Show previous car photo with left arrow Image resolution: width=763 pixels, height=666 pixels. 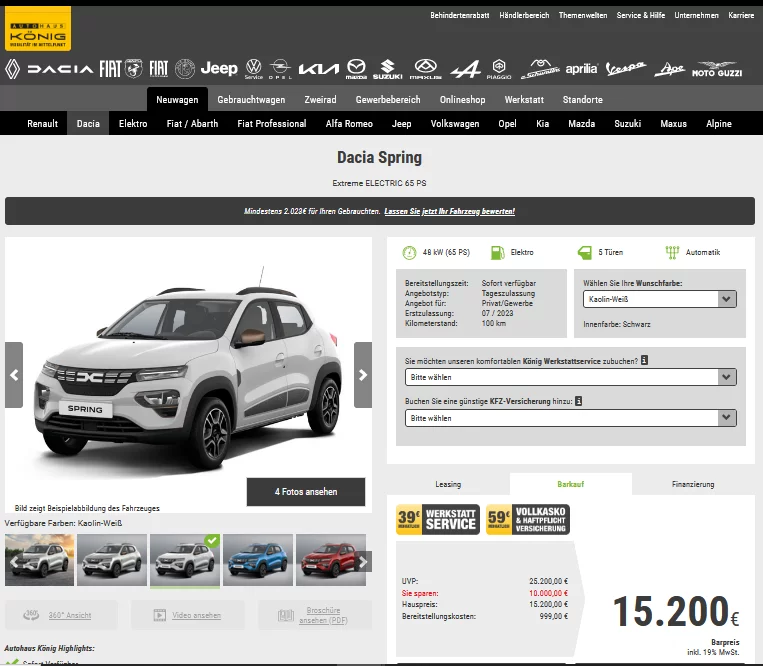[x=14, y=375]
